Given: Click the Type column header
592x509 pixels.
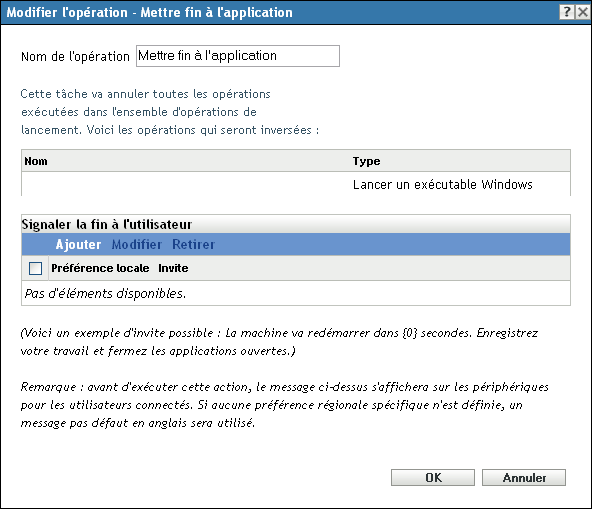Looking at the screenshot, I should pyautogui.click(x=366, y=161).
